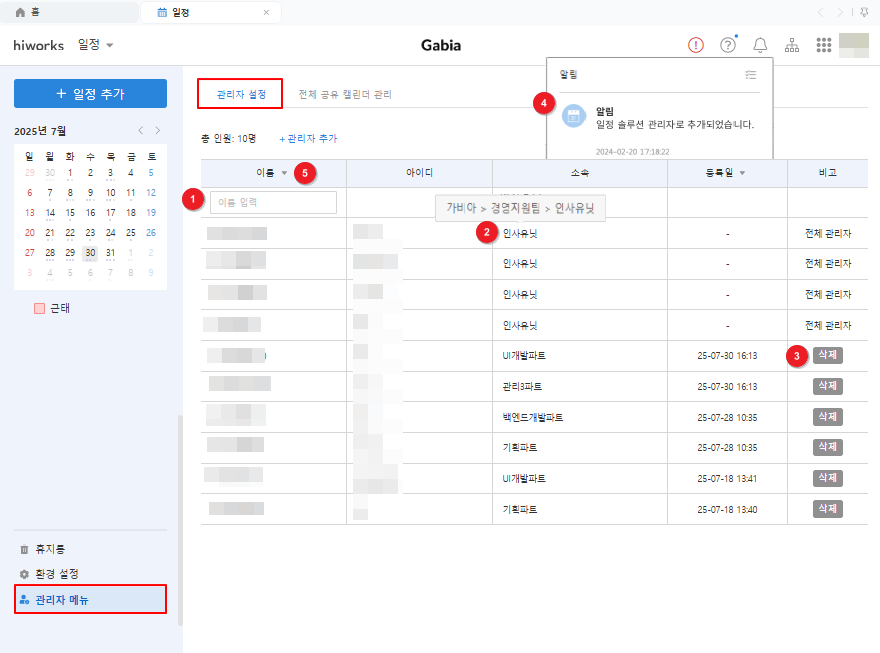Click the 관리자 추가 link
The height and width of the screenshot is (653, 880).
308,138
